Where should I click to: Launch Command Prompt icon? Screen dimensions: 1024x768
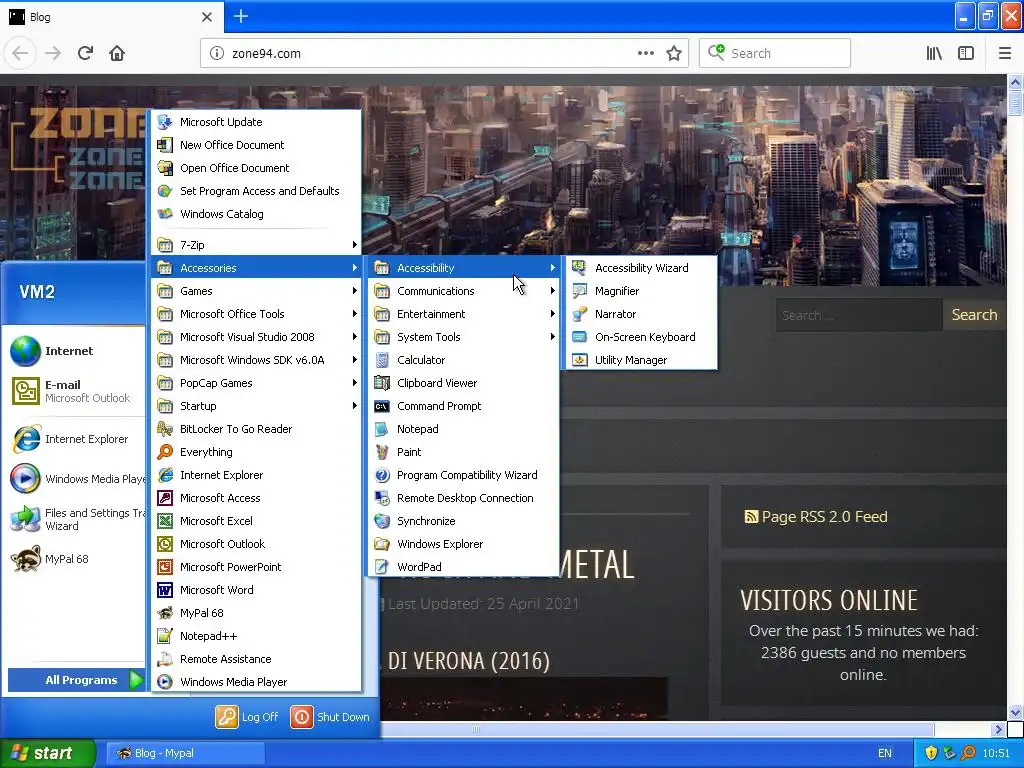pos(381,406)
